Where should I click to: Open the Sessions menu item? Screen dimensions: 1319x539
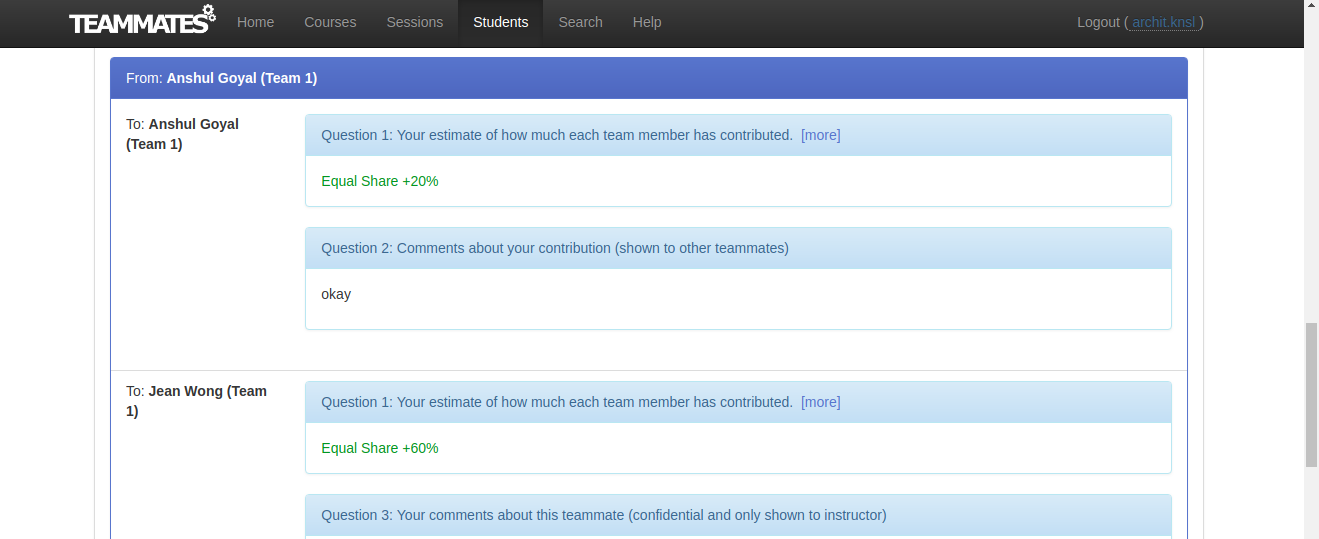tap(415, 22)
